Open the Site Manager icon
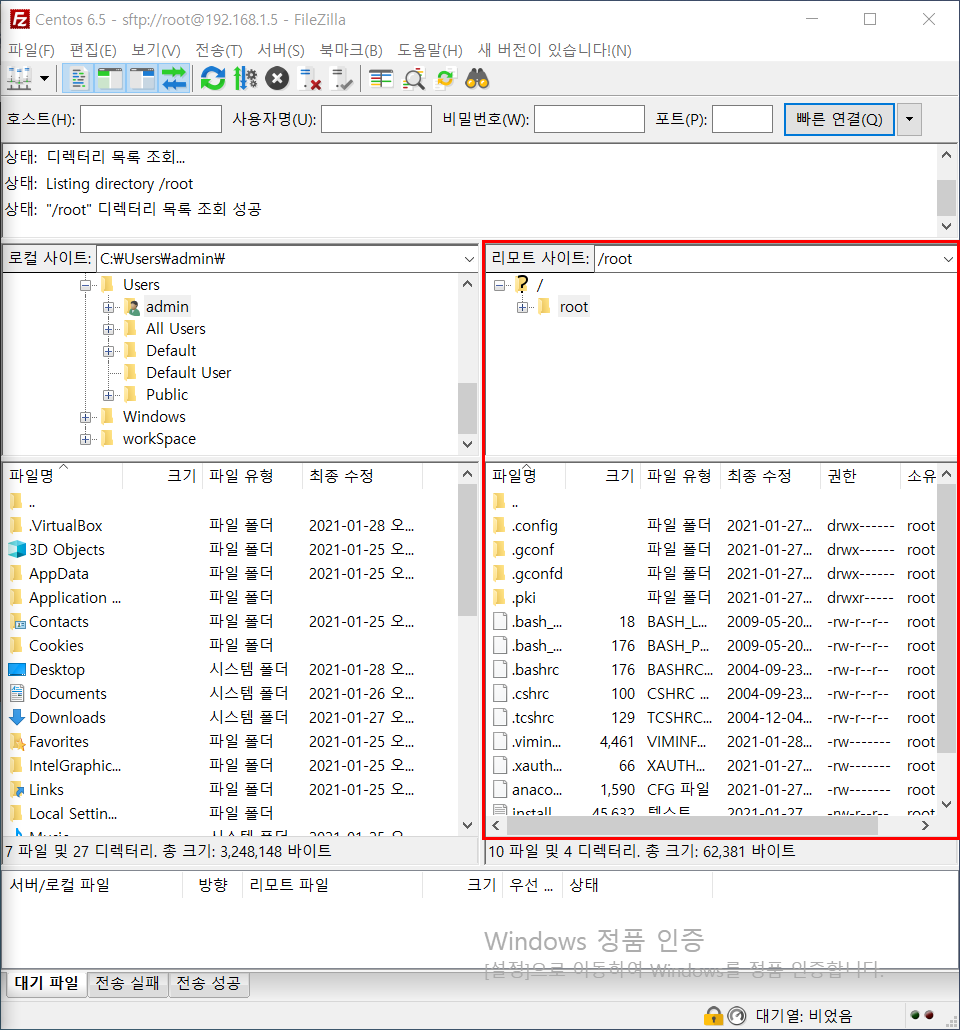This screenshot has height=1030, width=960. [19, 79]
